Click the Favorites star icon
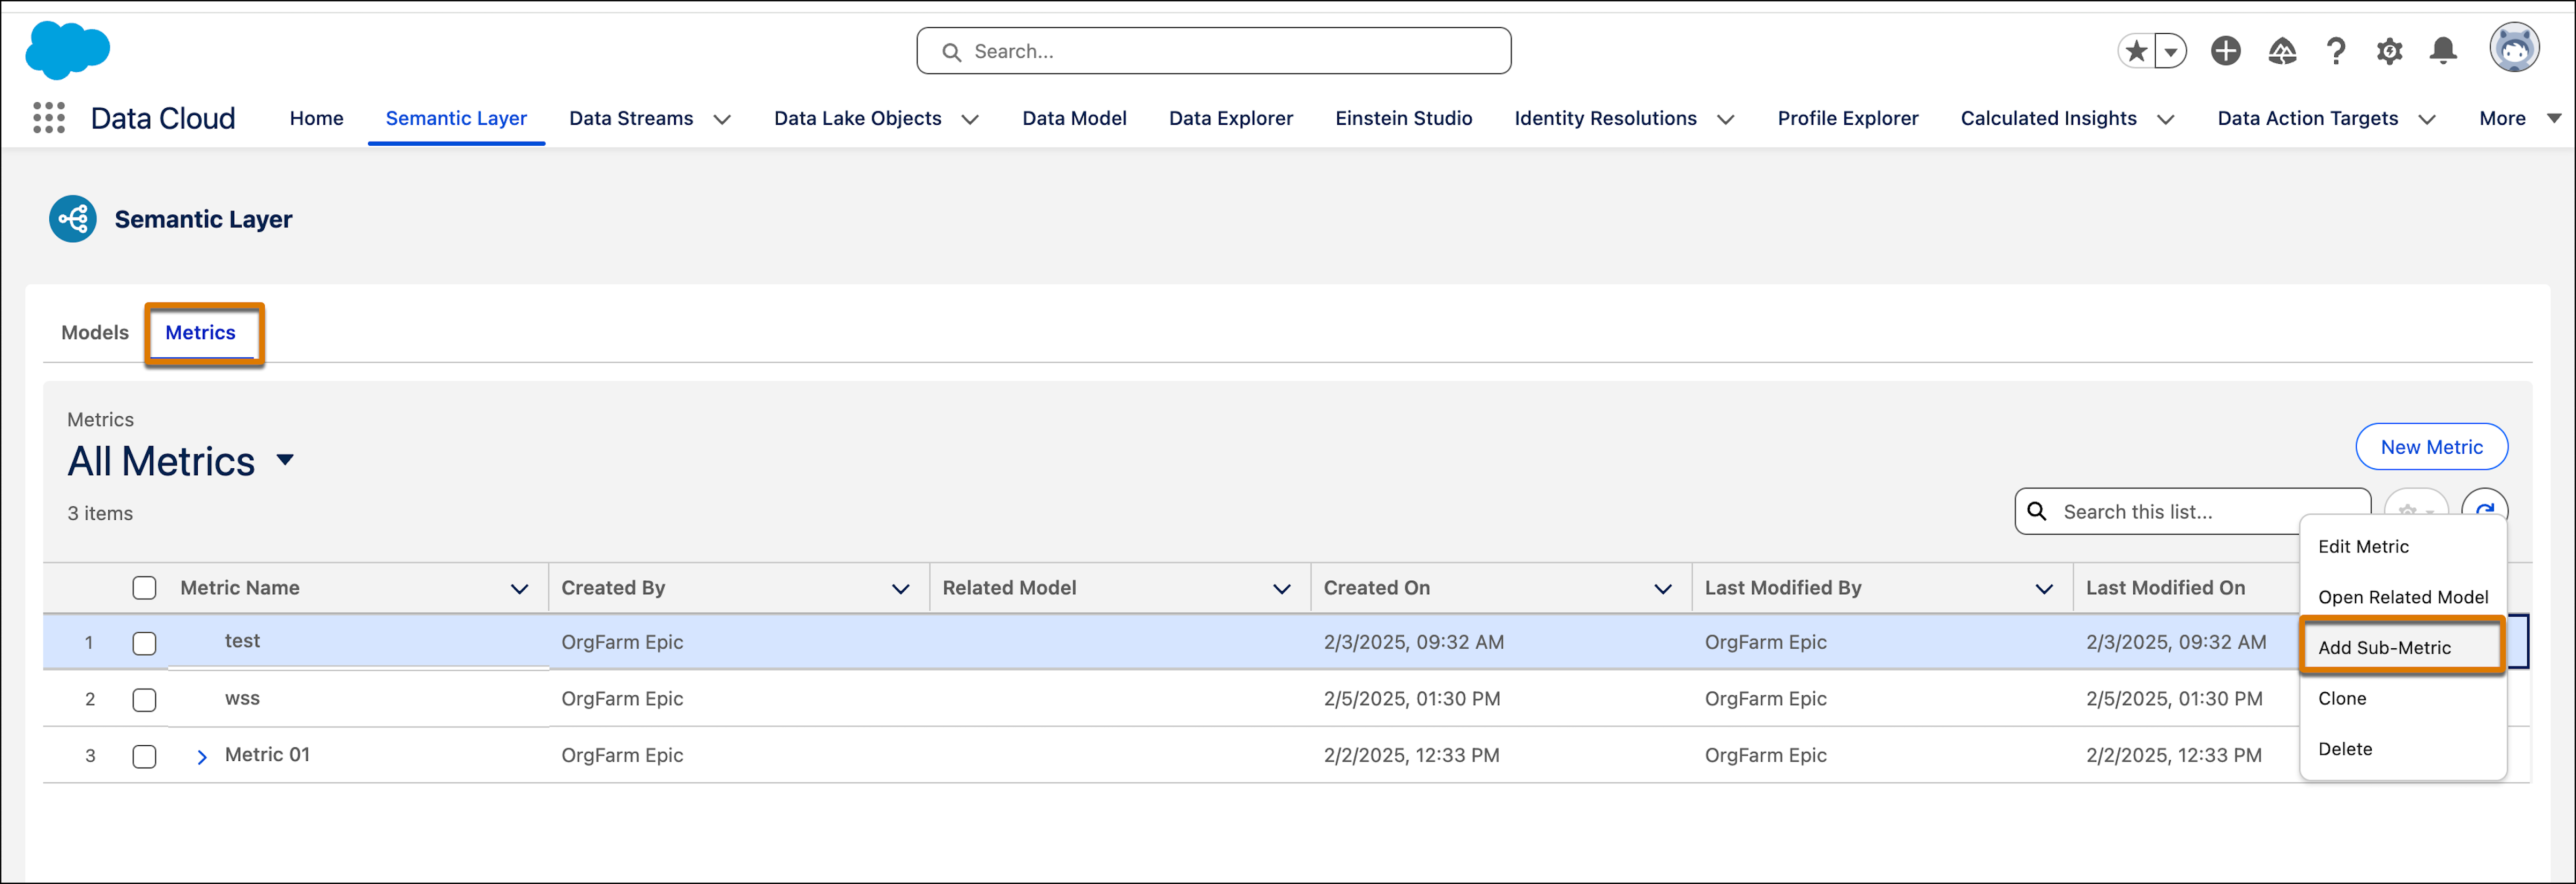Screen dimensions: 2576x884 [2136, 51]
